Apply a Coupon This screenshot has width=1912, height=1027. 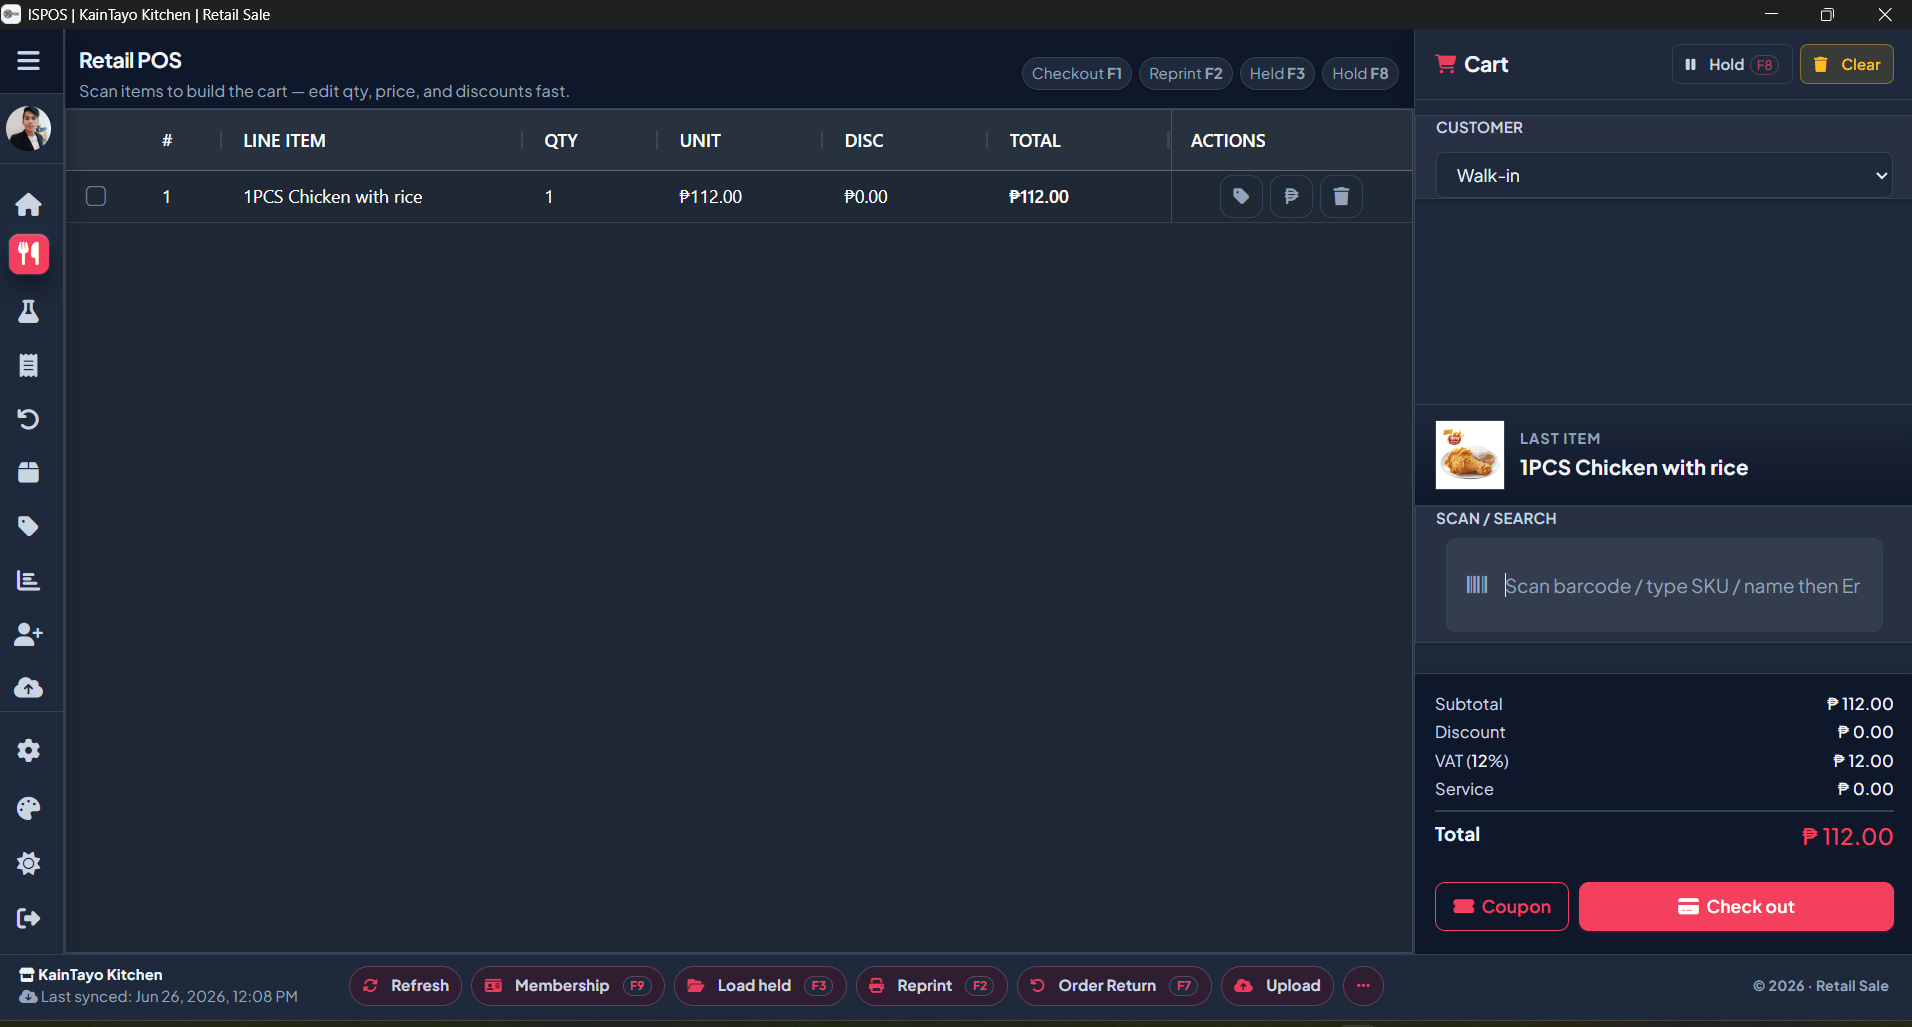coord(1502,907)
